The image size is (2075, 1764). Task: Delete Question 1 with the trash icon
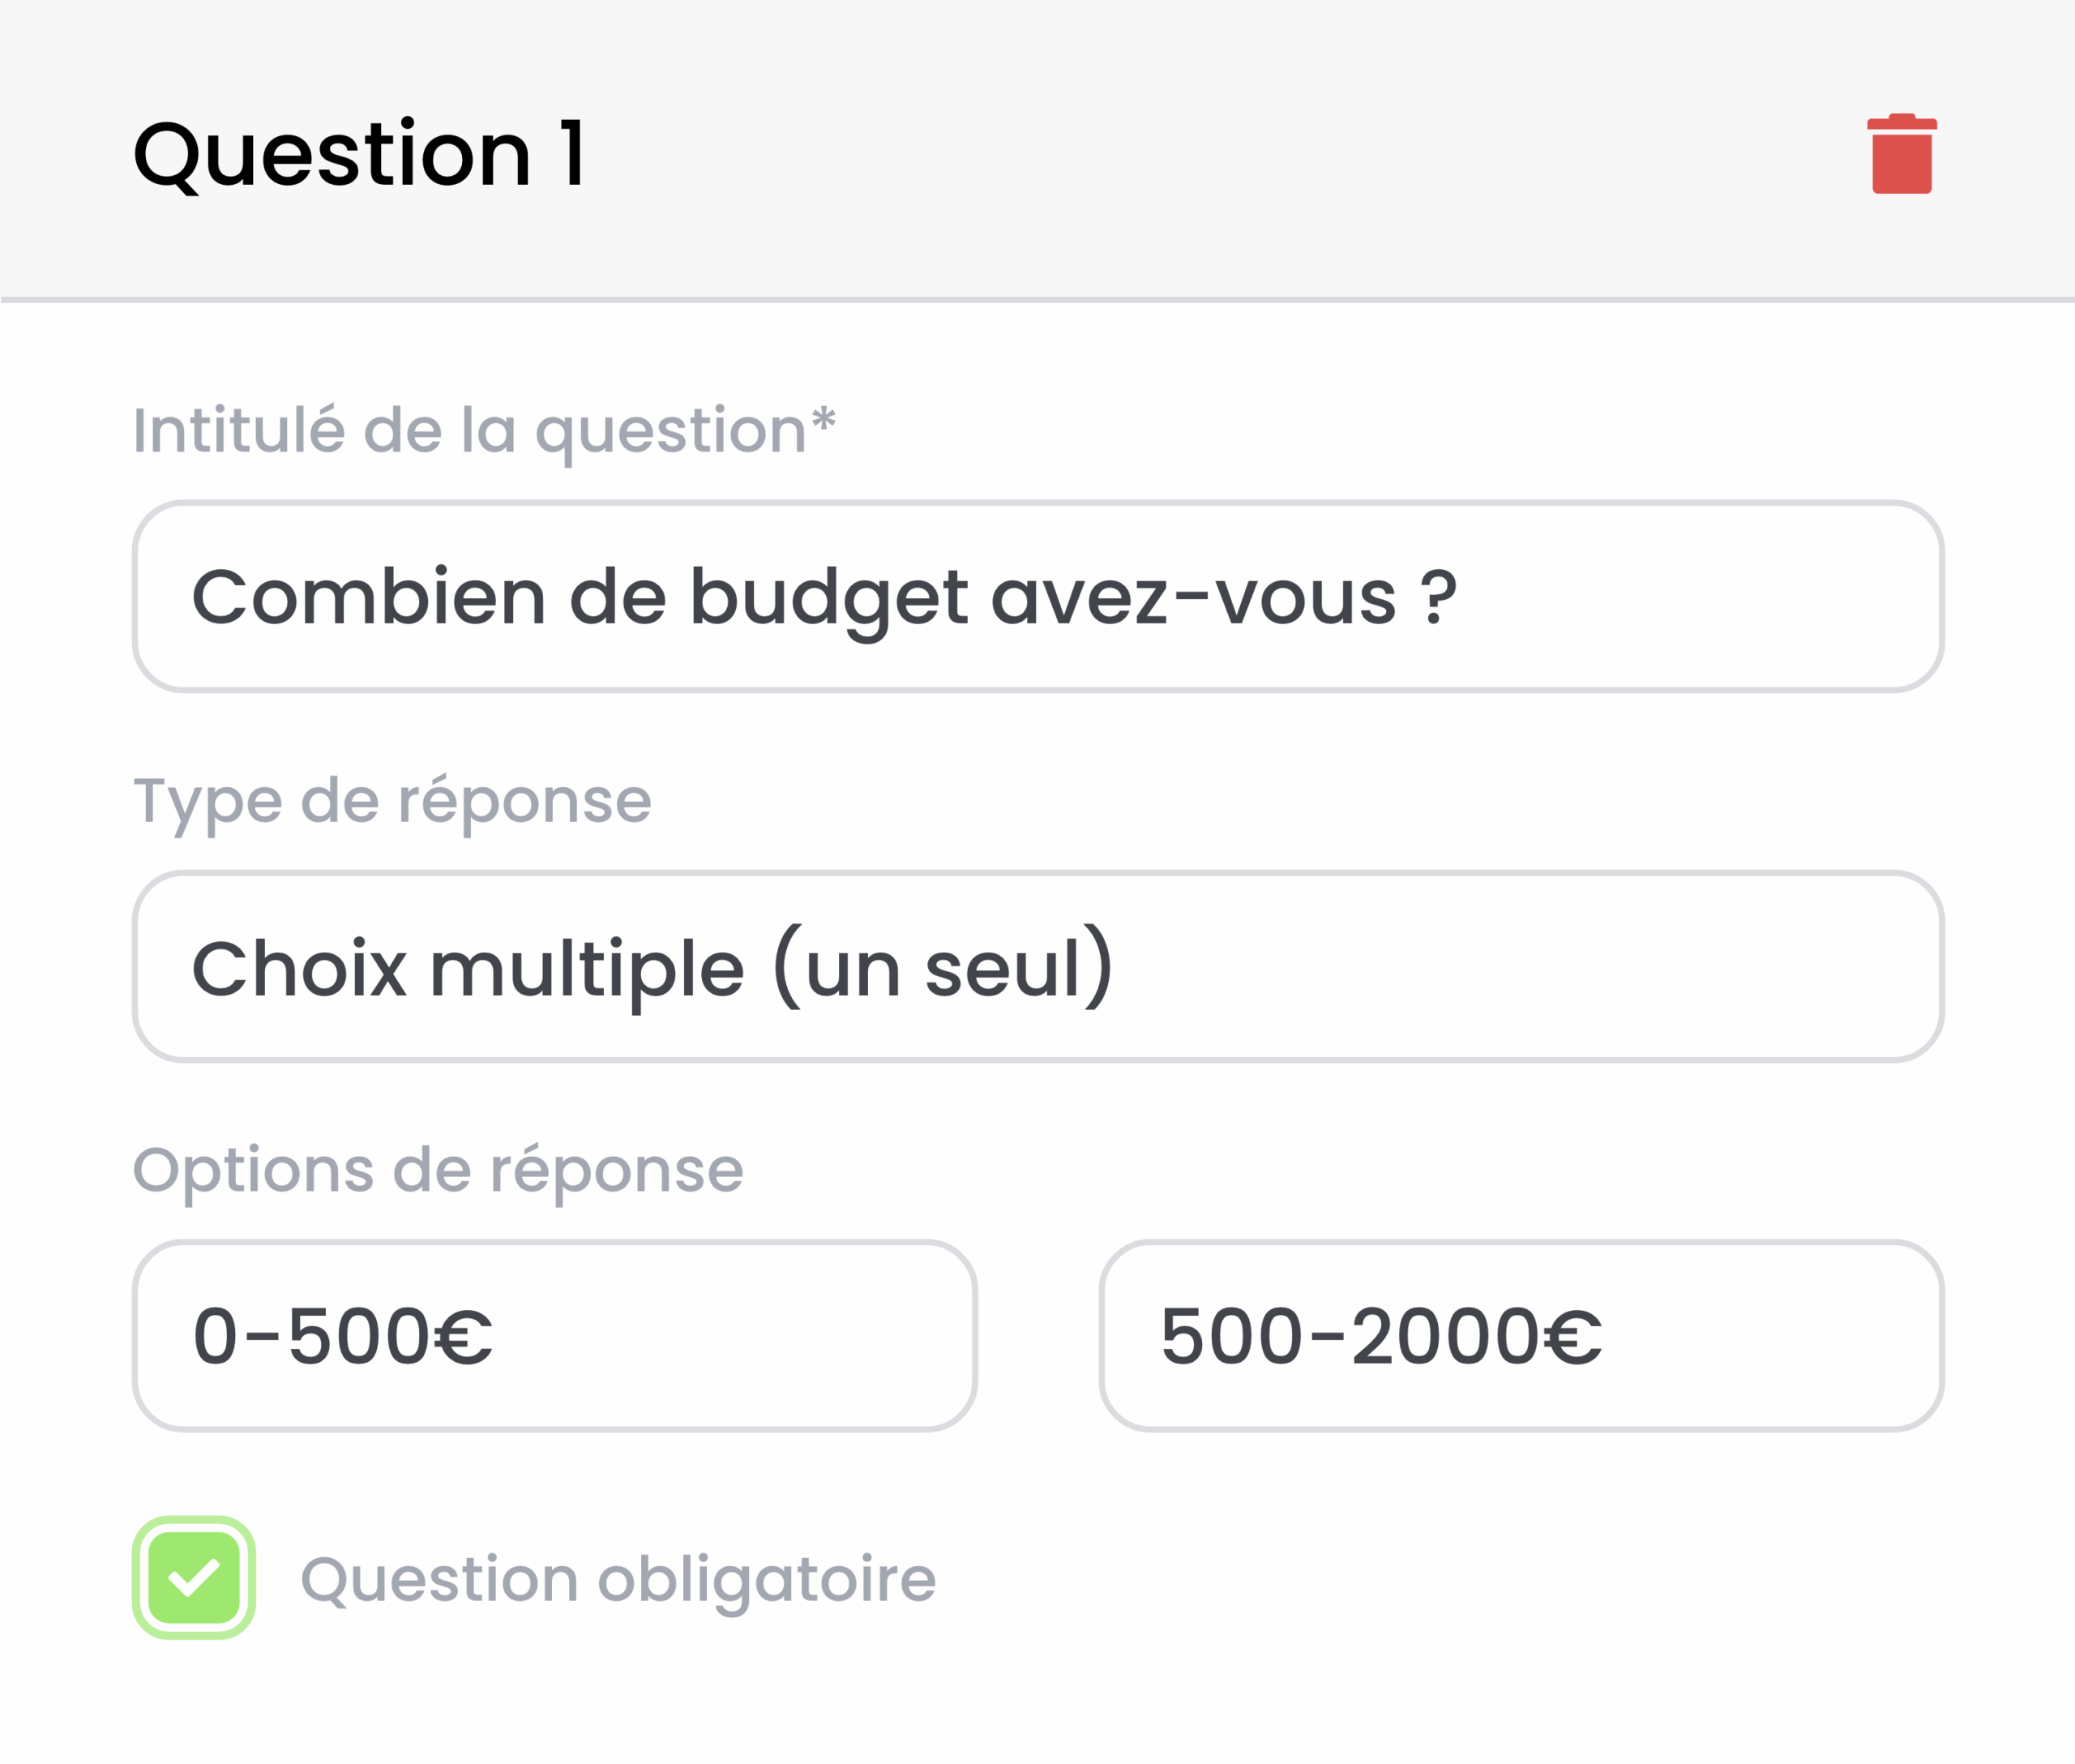[1901, 154]
